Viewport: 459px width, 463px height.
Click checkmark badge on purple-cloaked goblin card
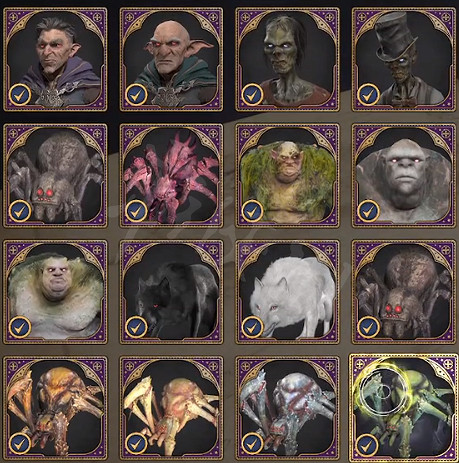(x=20, y=95)
